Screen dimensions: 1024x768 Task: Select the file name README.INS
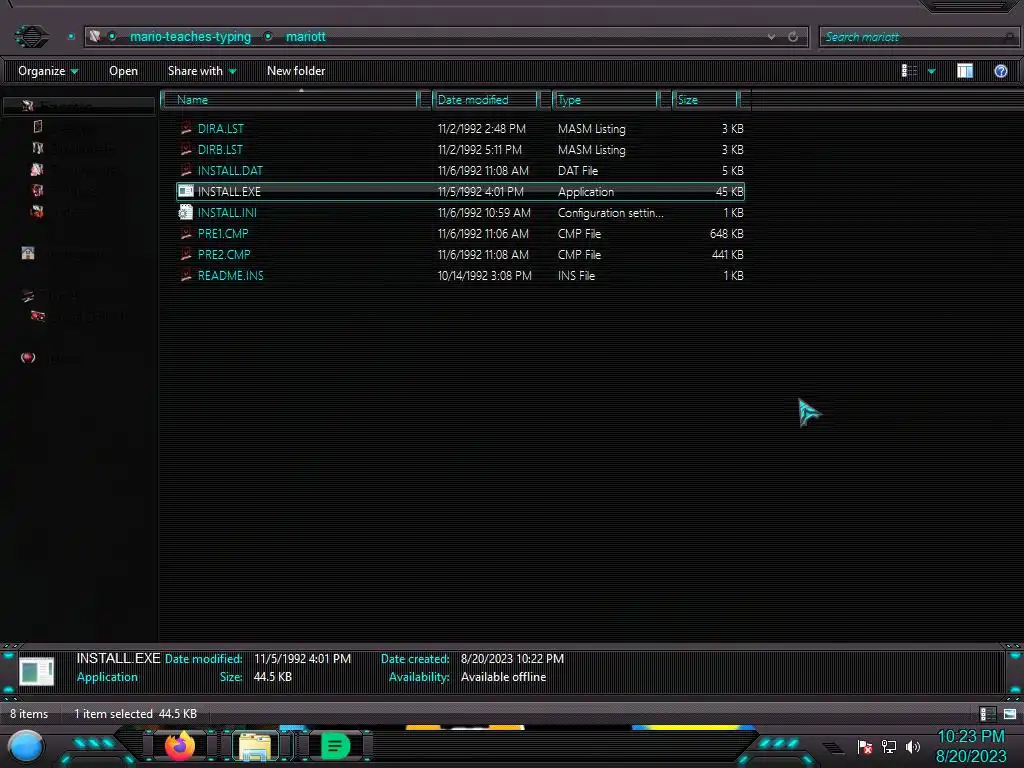[231, 276]
